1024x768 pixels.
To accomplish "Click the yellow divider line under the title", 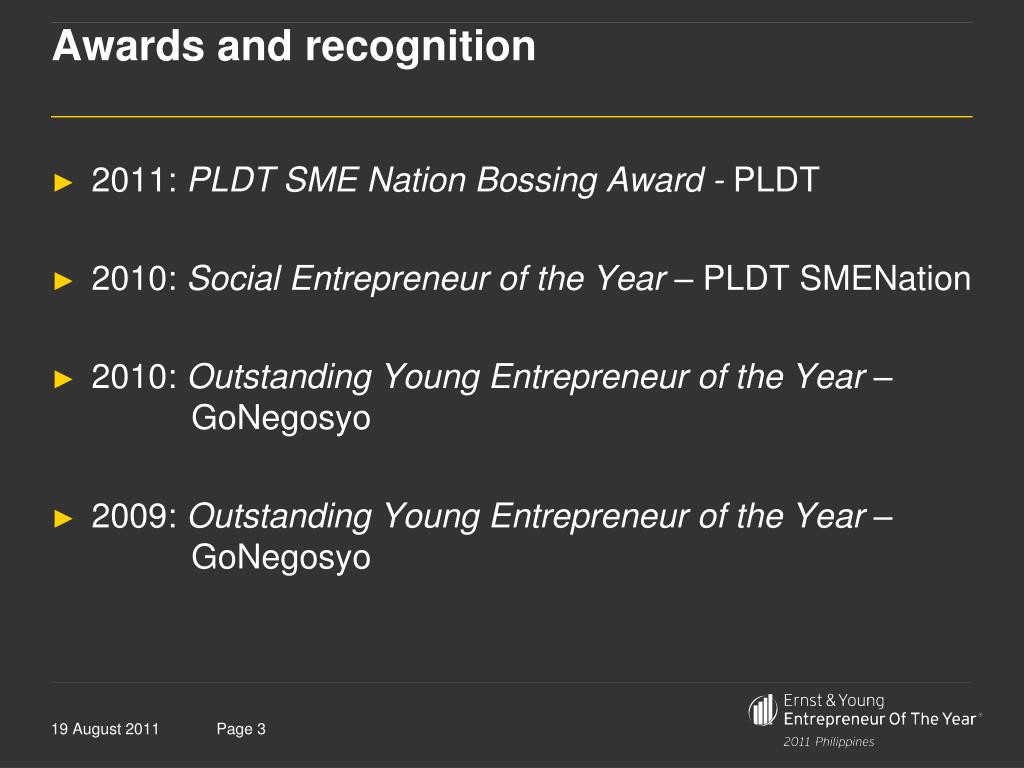I will coord(512,117).
